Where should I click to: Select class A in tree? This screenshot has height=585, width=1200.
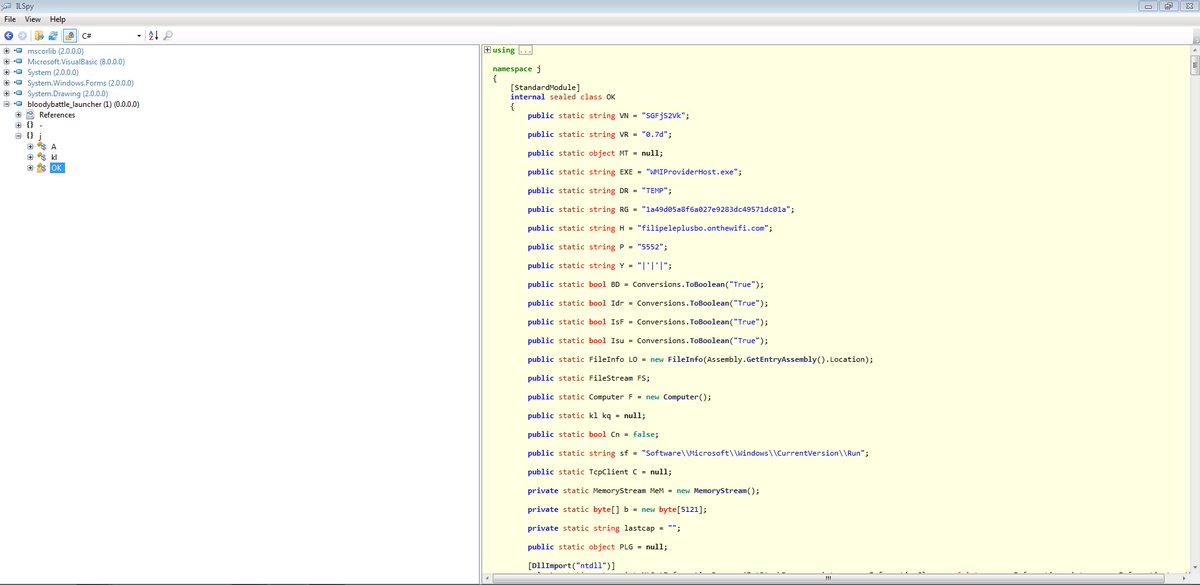click(x=54, y=147)
